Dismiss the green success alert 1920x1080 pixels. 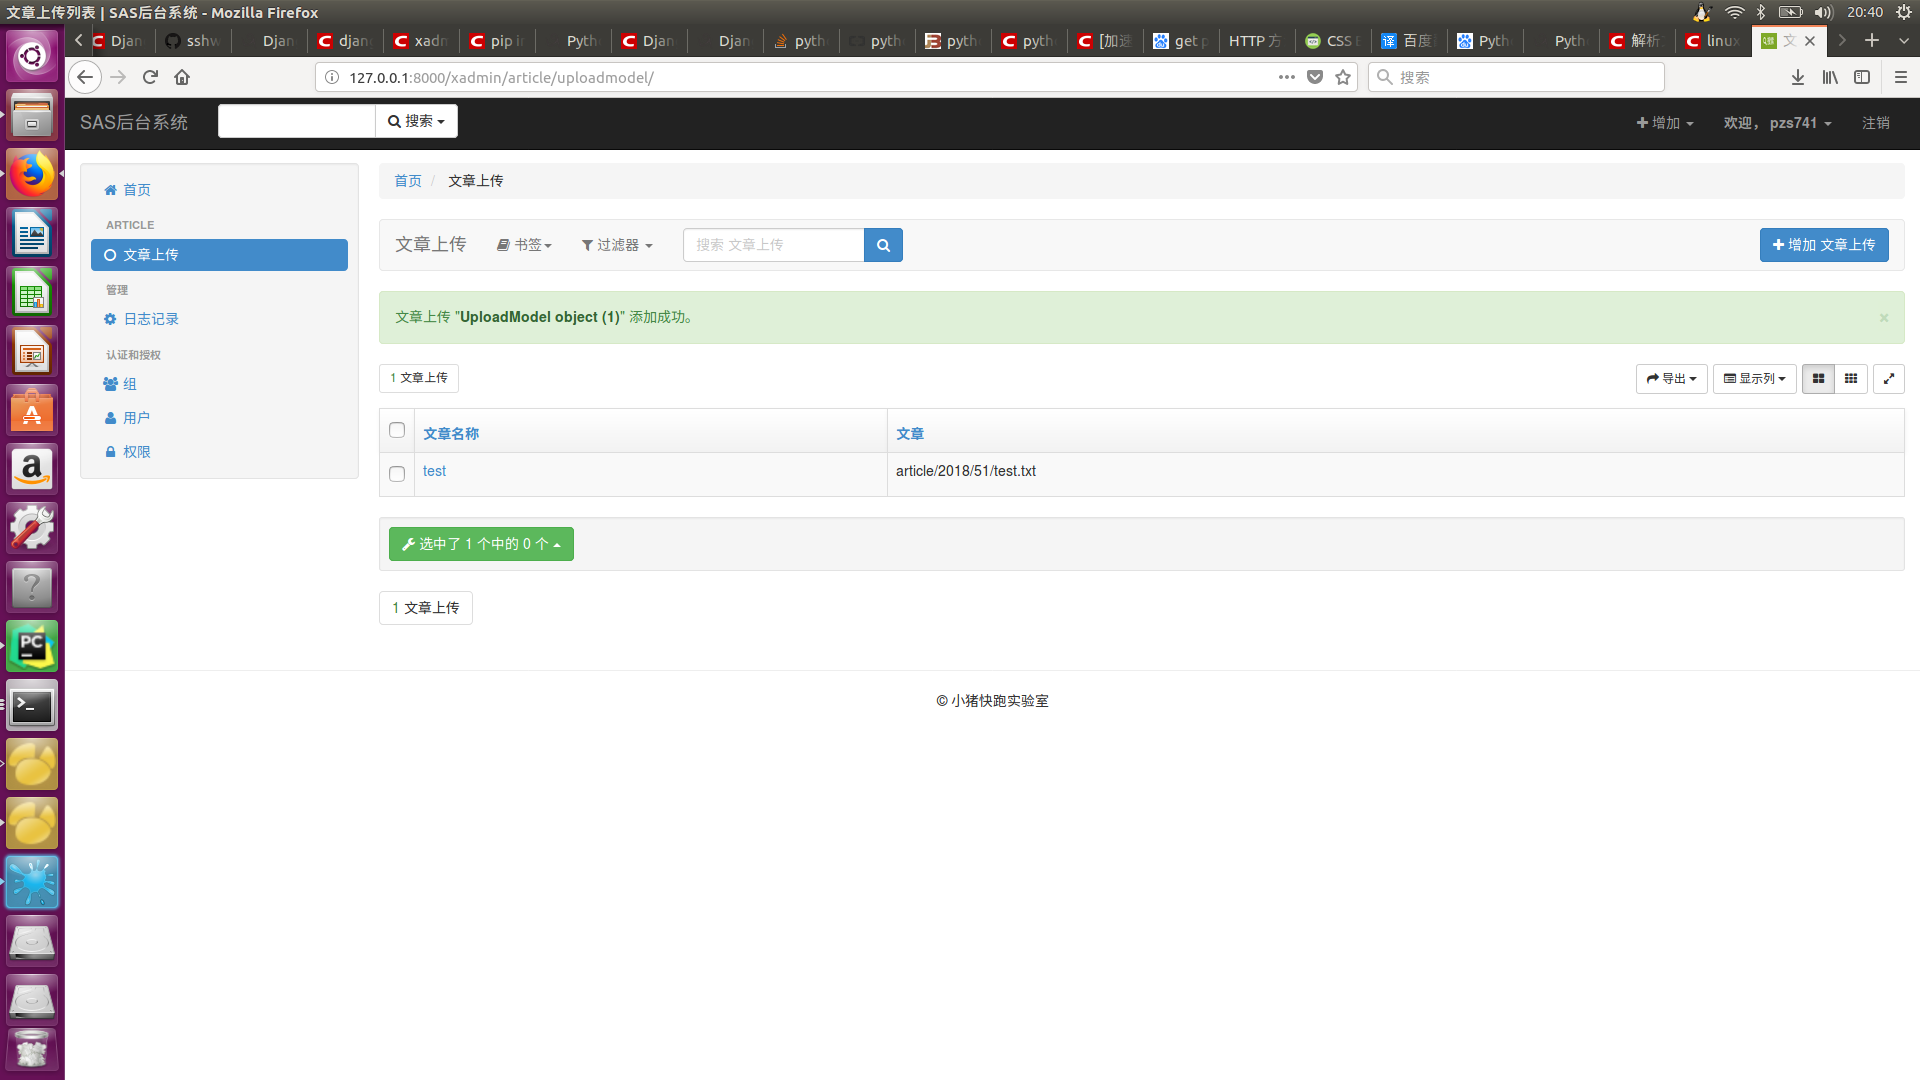click(1883, 318)
